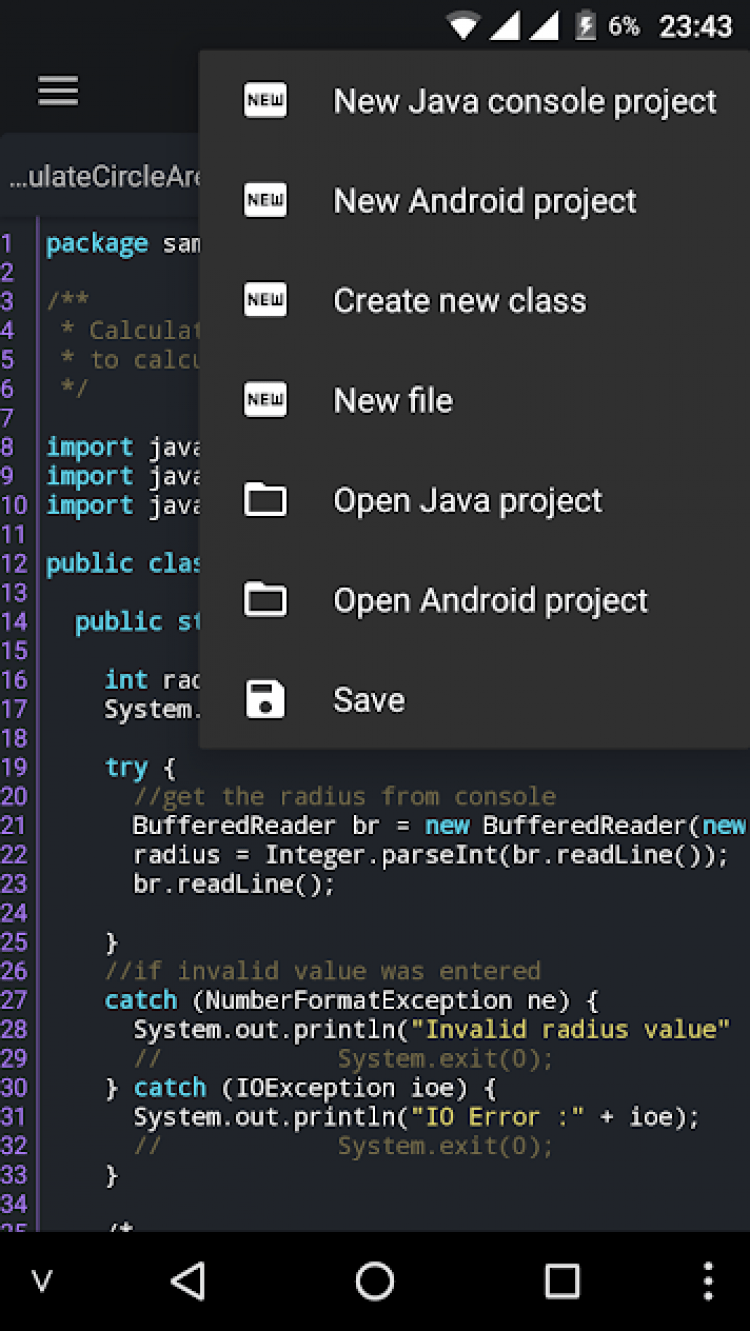Screen dimensions: 750x1331
Task: Tap the Android recent apps square button
Action: click(562, 1280)
